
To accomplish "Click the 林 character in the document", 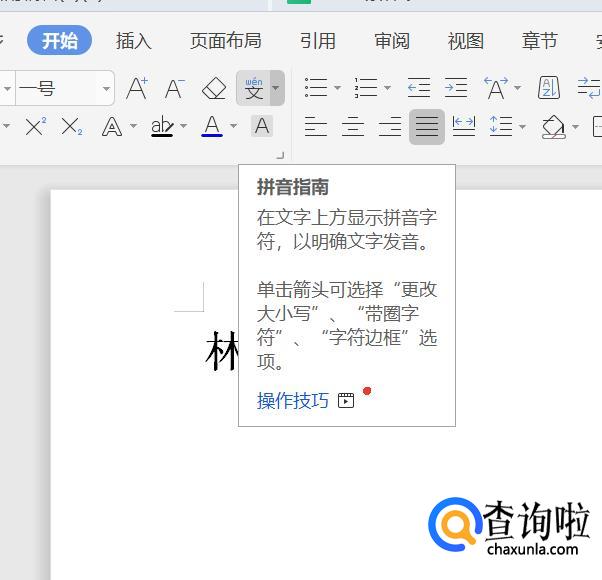I will (x=222, y=350).
